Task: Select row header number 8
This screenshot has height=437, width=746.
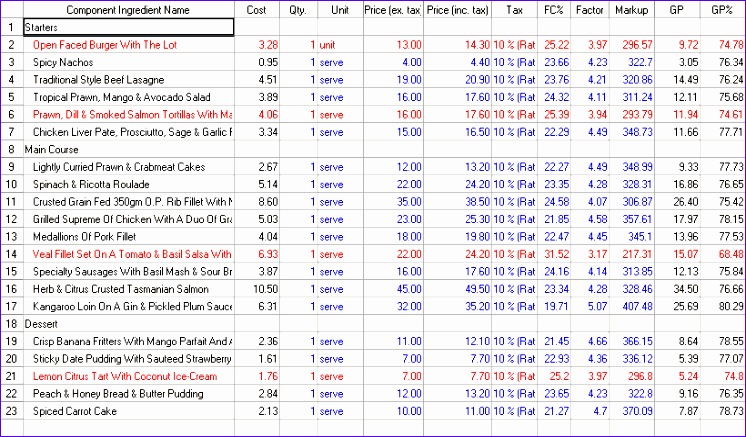Action: [x=10, y=149]
